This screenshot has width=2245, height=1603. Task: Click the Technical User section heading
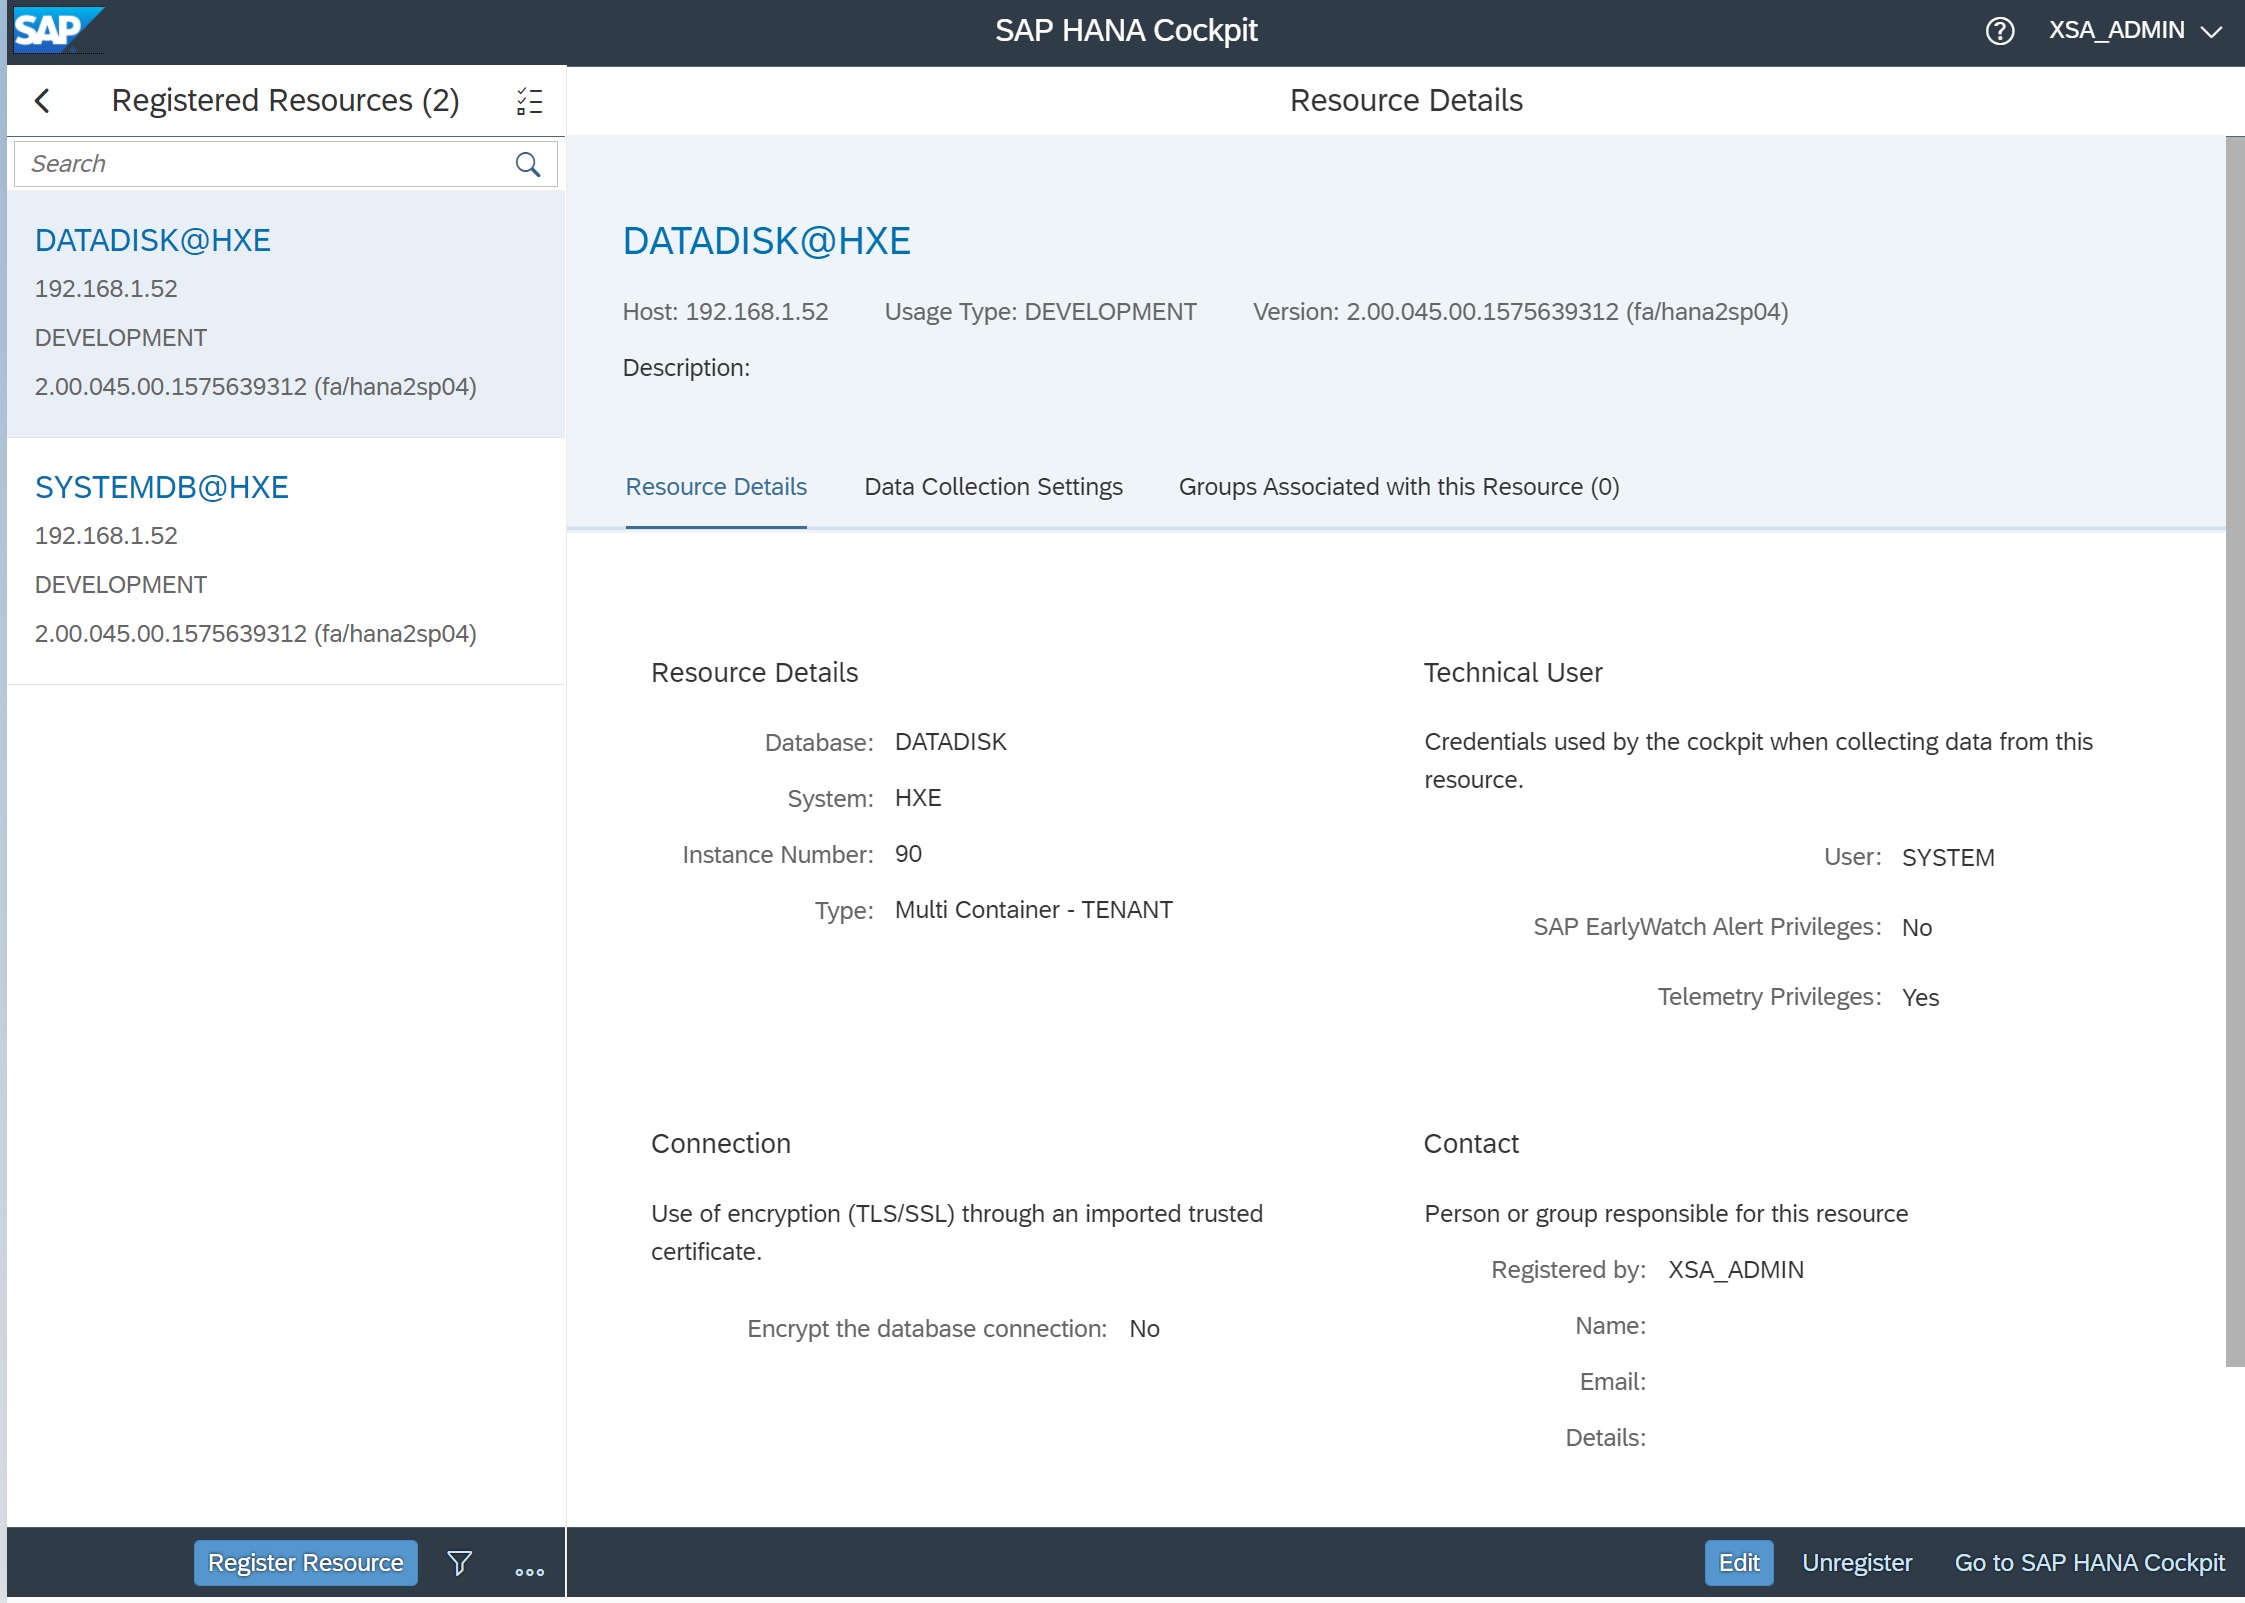1513,673
